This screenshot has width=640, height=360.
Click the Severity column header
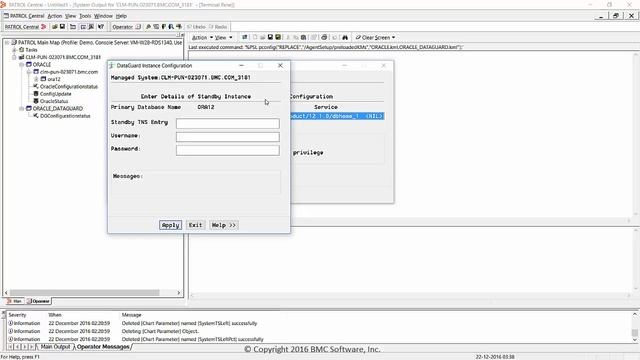pos(17,315)
